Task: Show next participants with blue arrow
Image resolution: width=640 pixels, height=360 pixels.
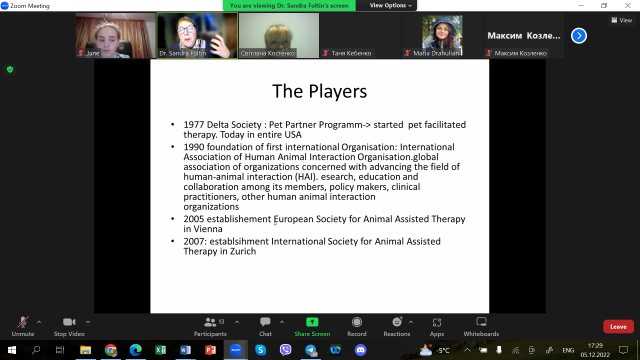Action: 579,36
